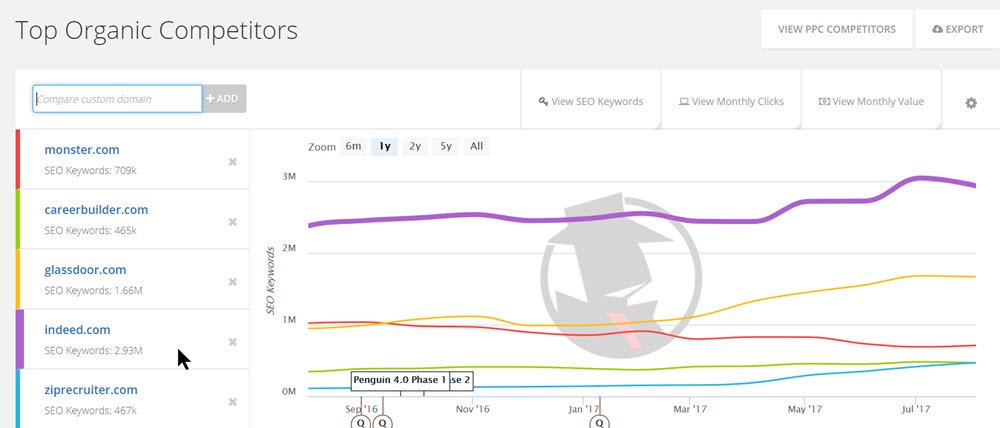
Task: Click the green careerbuilder.com color bar
Action: coord(18,219)
